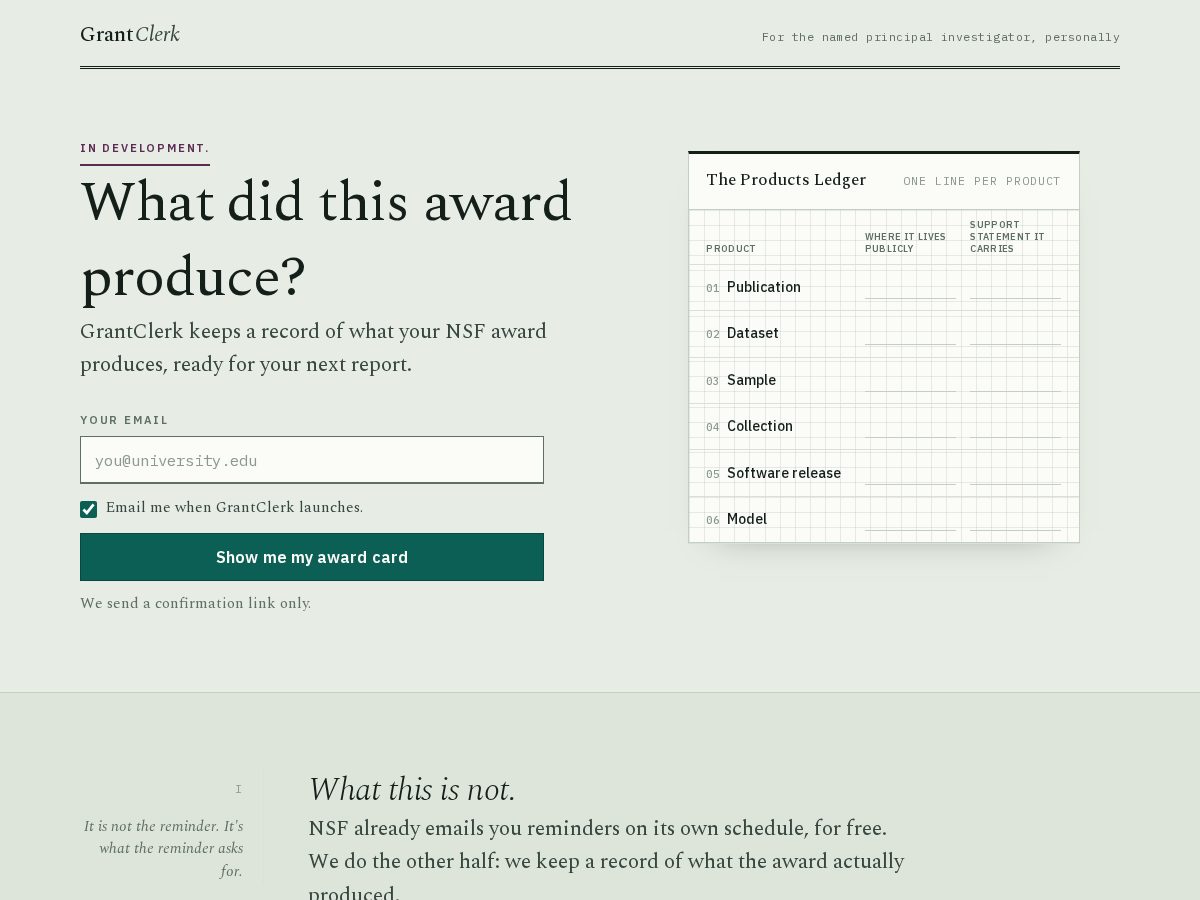The image size is (1200, 900).
Task: Click SUPPORT STATEMENT IT CARRIES header
Action: [x=1007, y=236]
